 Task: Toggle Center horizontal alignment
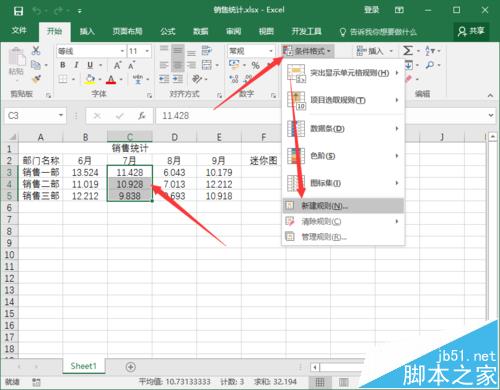pos(178,65)
